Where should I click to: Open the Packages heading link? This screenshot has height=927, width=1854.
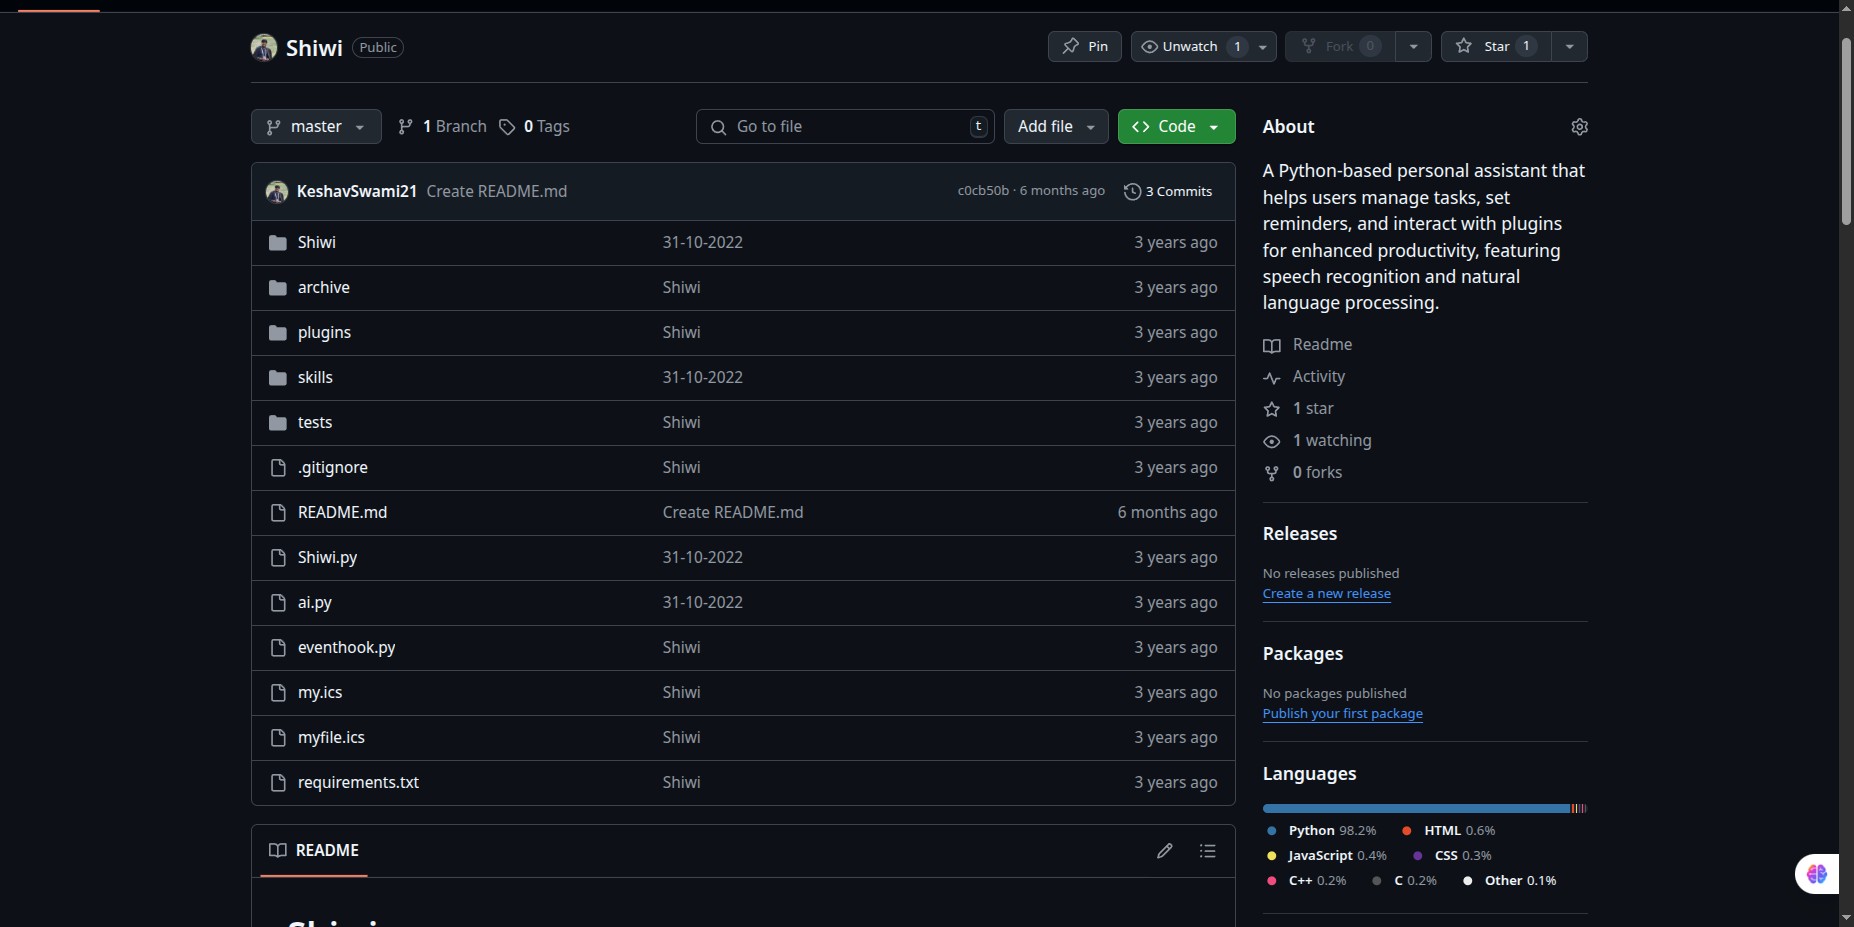tap(1302, 653)
